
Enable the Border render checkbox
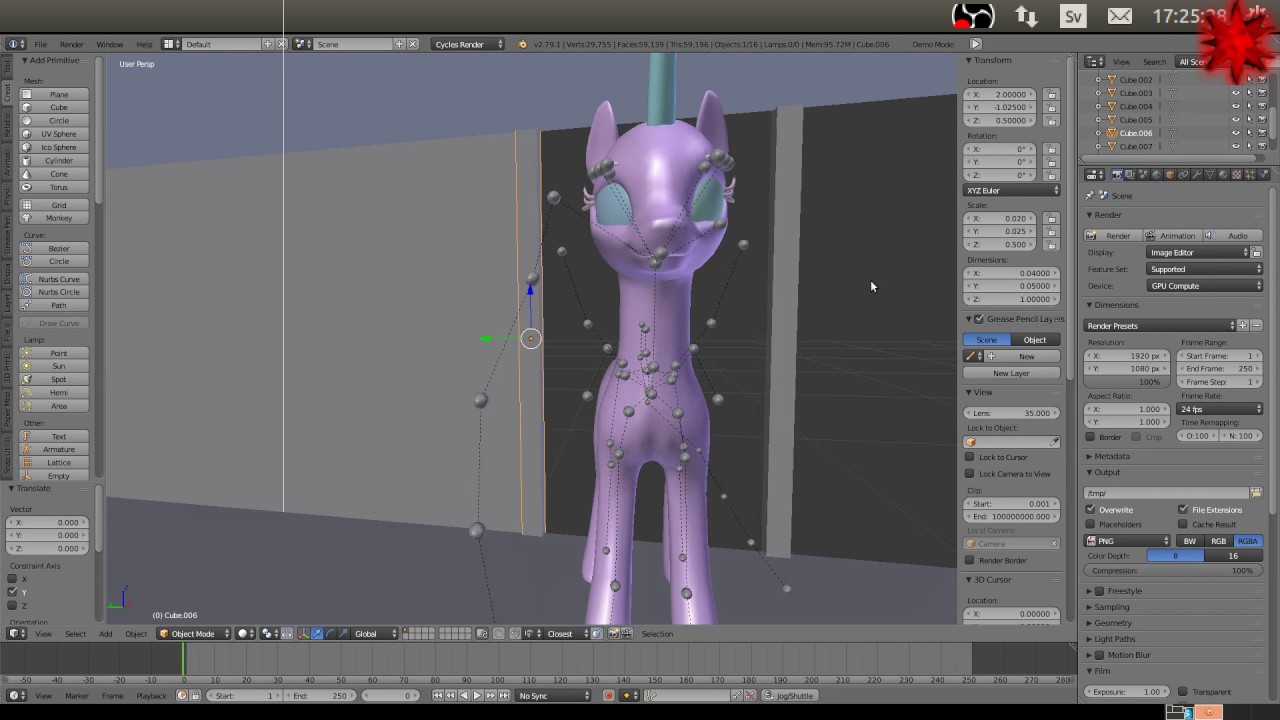(x=1091, y=437)
